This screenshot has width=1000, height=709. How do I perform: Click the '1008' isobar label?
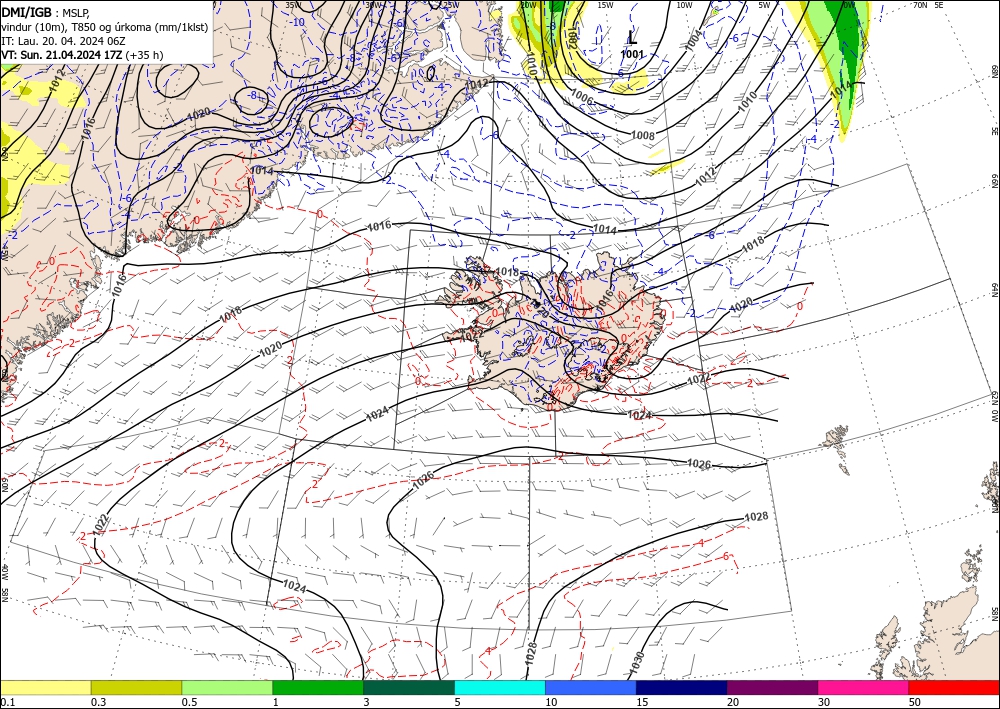[643, 135]
